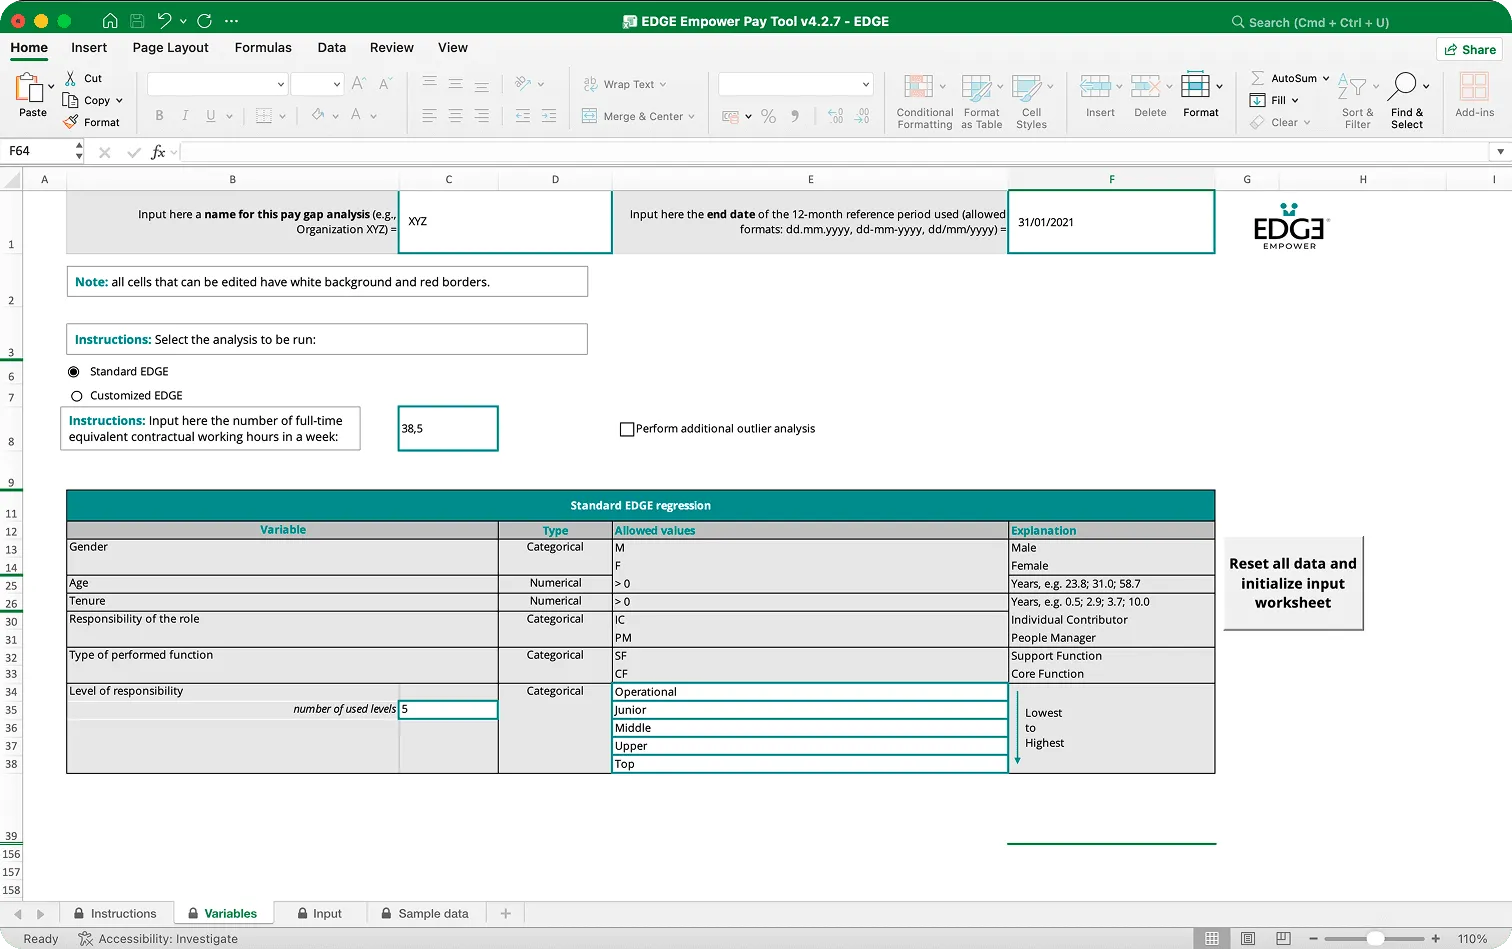Click the Delete cells icon

click(1146, 86)
